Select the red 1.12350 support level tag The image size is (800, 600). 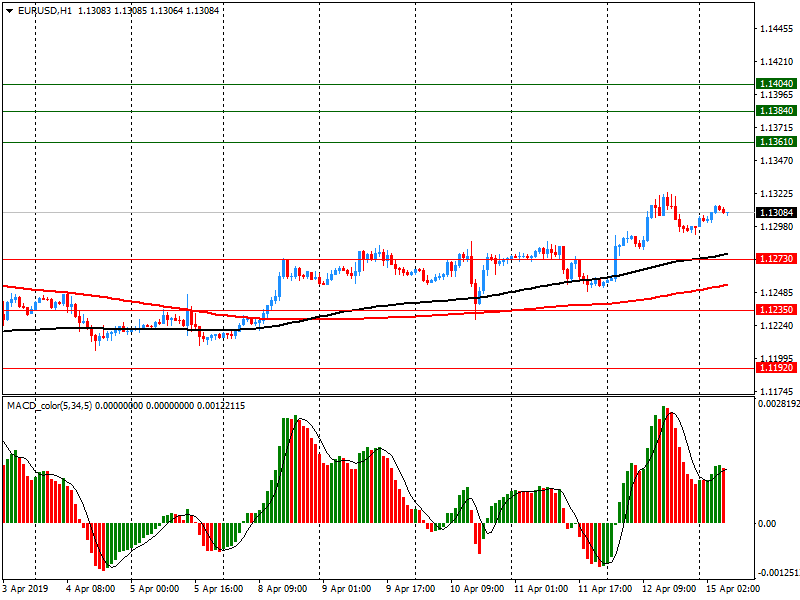776,310
